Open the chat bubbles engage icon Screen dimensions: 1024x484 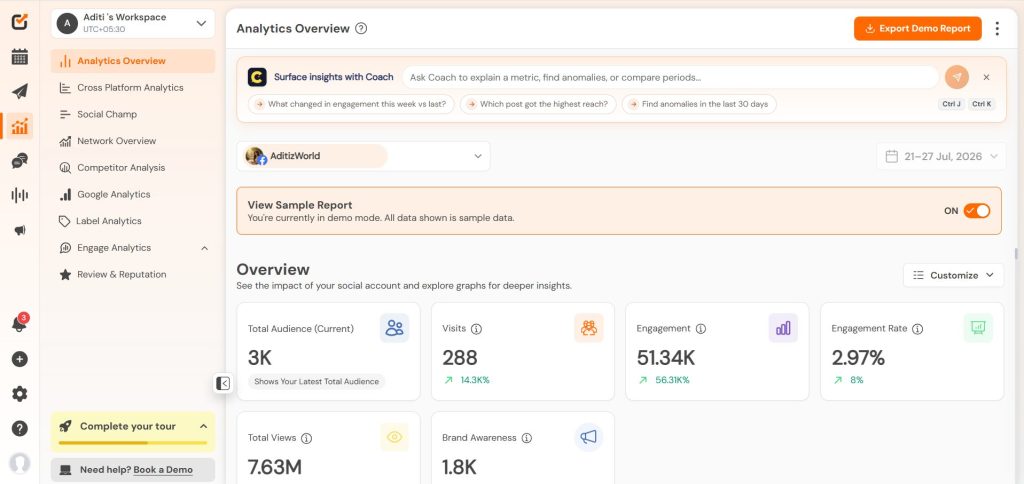(20, 161)
